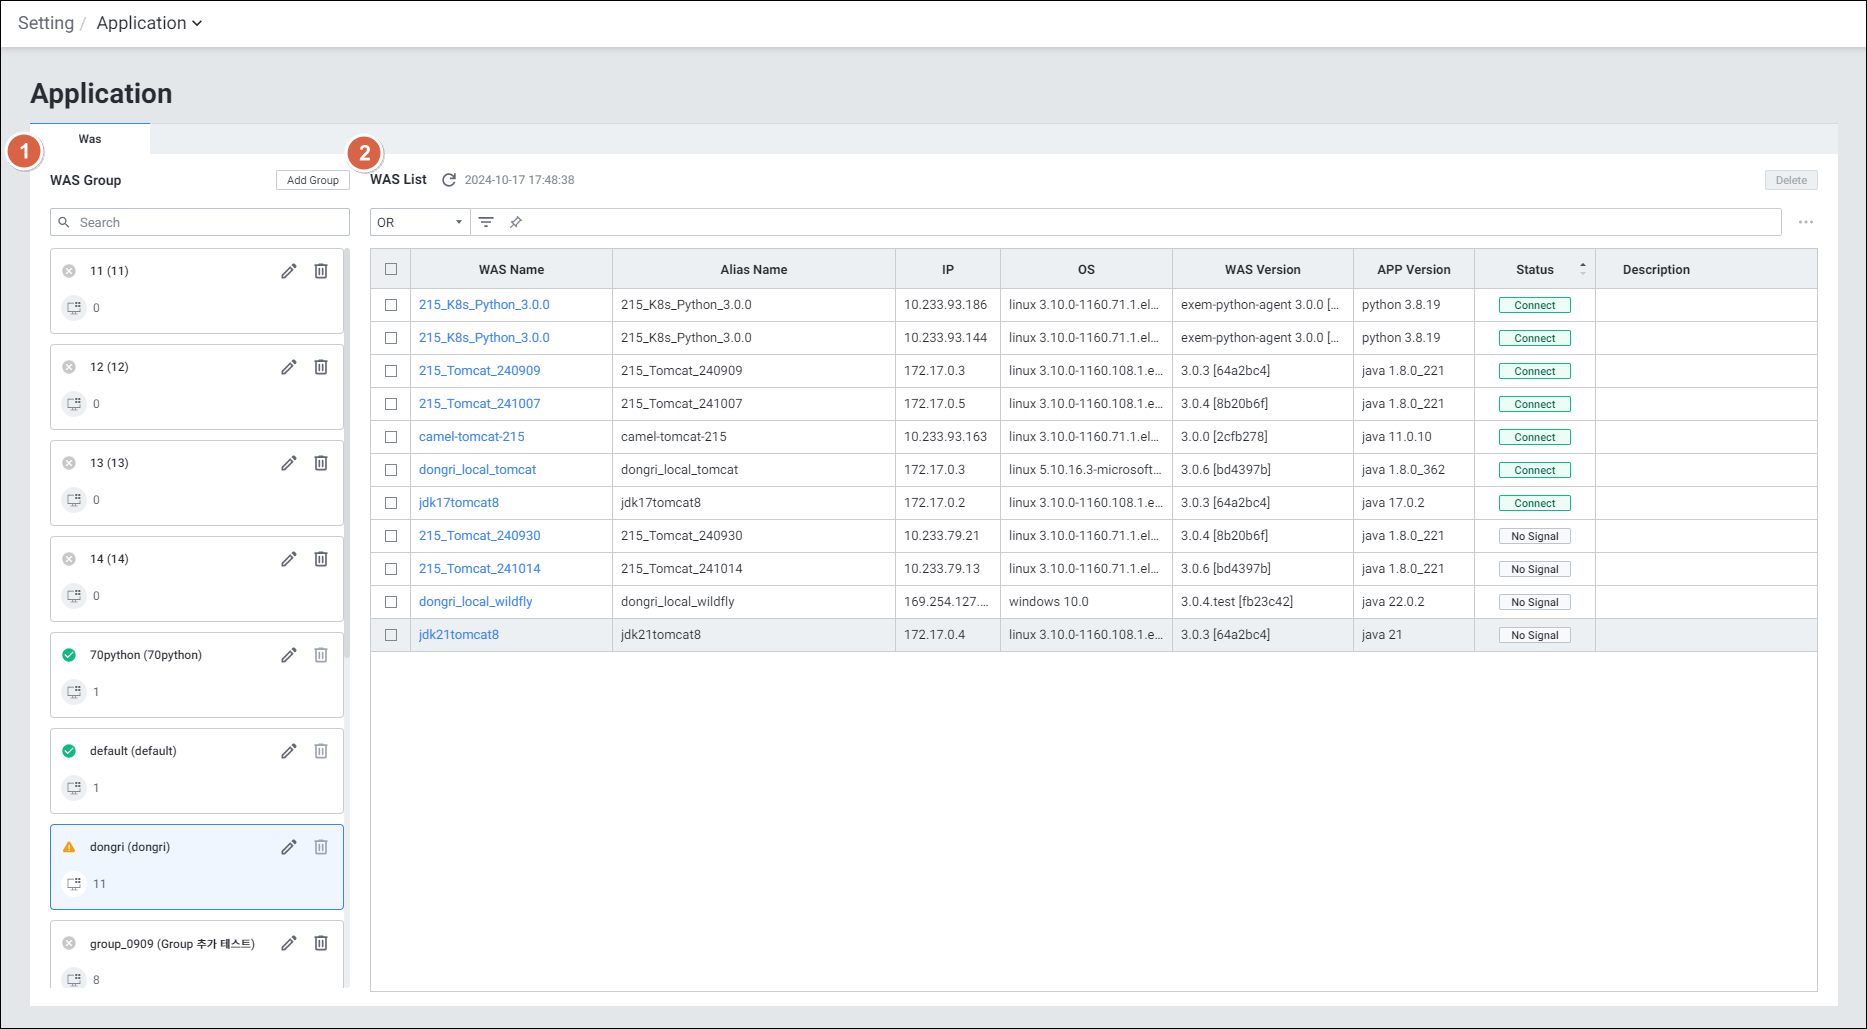Viewport: 1867px width, 1029px height.
Task: Edit the 70python group with pencil icon
Action: (x=289, y=655)
